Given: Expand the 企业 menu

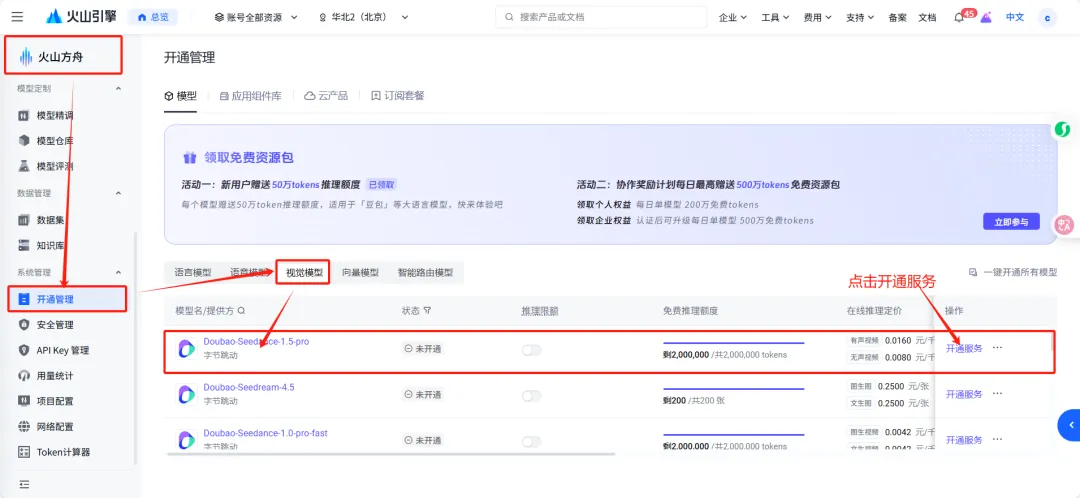Looking at the screenshot, I should coord(733,17).
